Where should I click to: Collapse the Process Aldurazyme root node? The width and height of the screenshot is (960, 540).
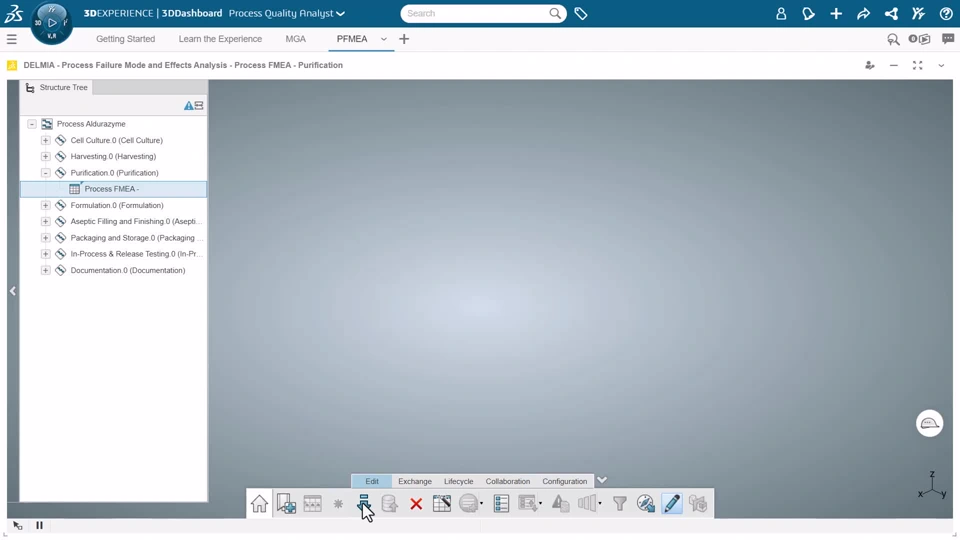32,124
